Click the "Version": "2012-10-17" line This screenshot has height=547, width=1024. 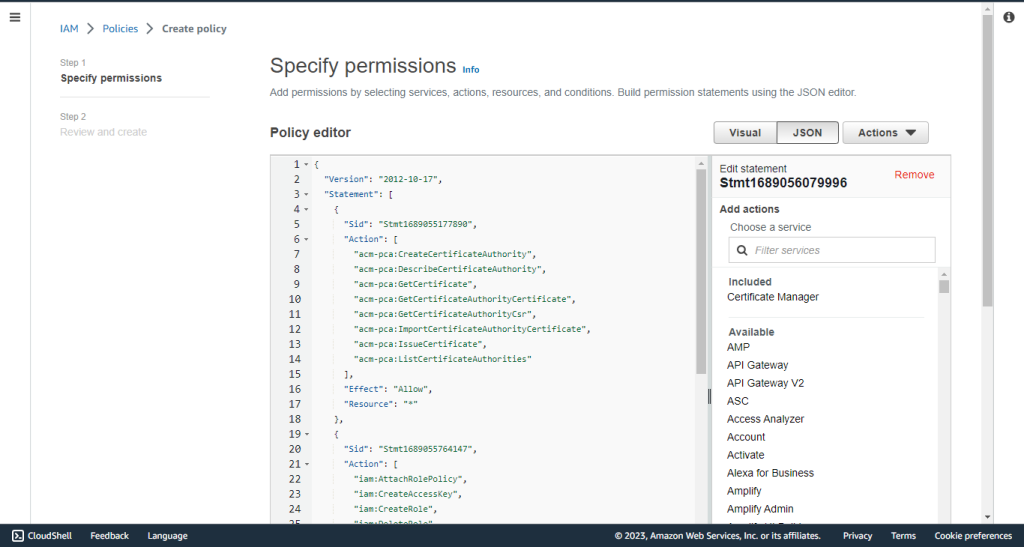click(383, 180)
